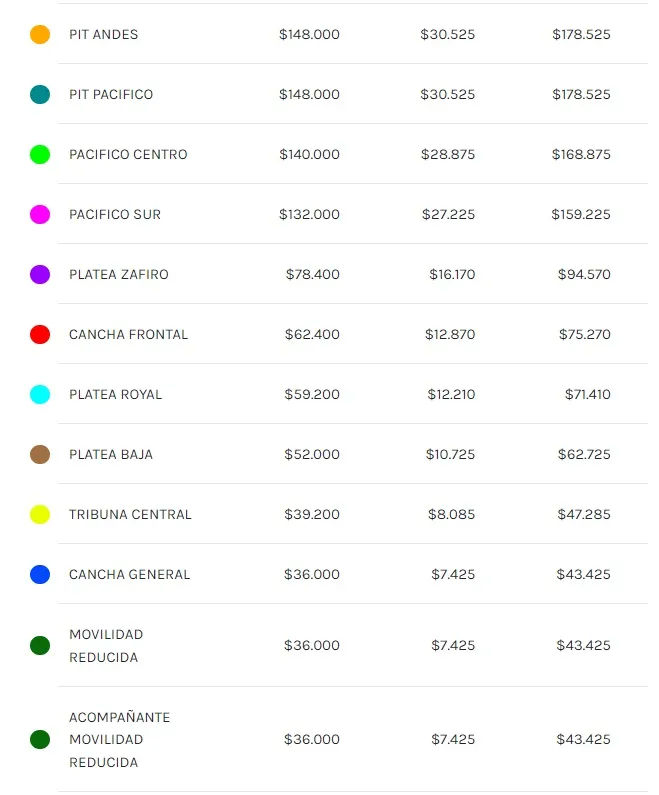Viewport: 659px width, 795px height.
Task: Click the red CANCHA FRONTAL color dot
Action: click(40, 335)
